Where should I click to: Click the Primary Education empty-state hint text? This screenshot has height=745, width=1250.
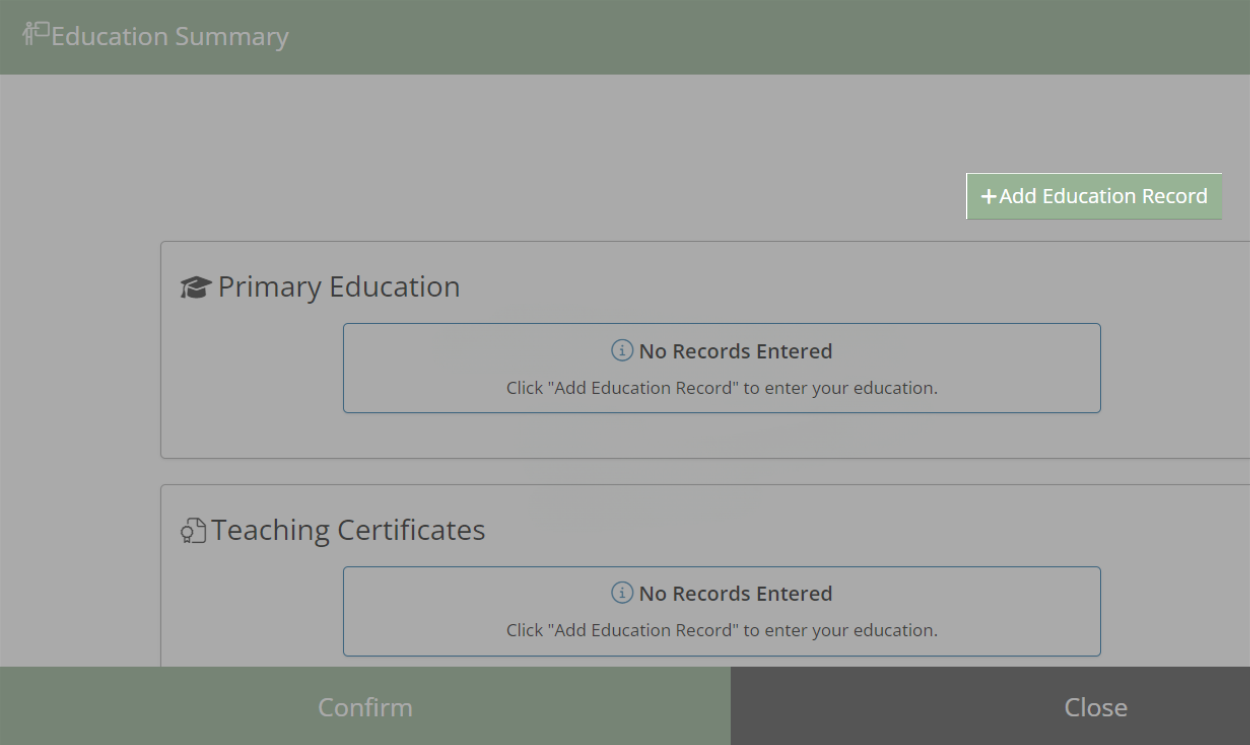(722, 388)
